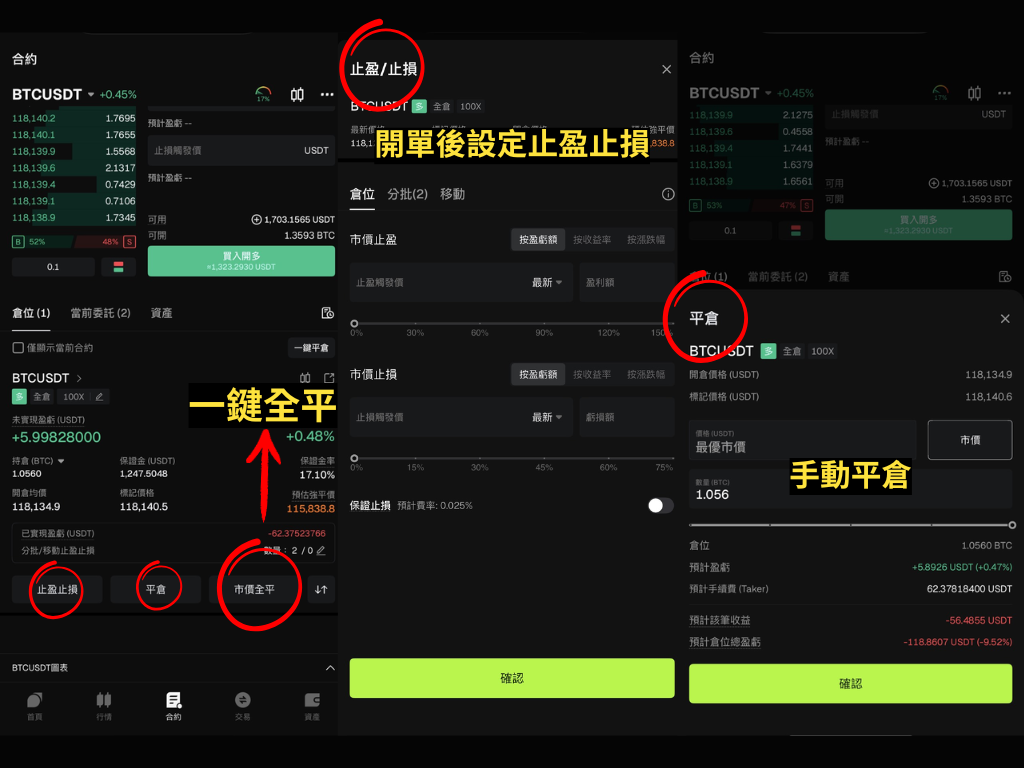Viewport: 1024px width, 768px height.
Task: Switch to the 當前委託 (2) tab
Action: click(x=100, y=313)
